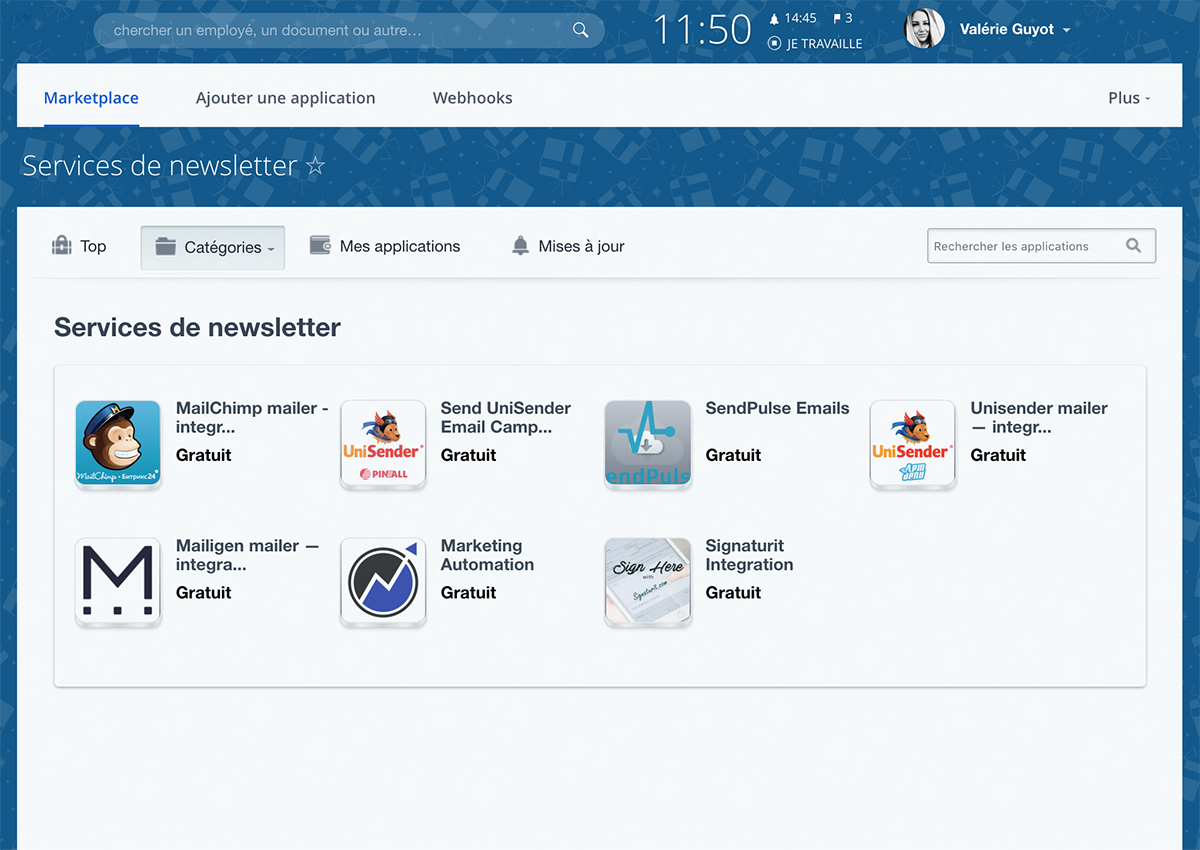Click the magnifier icon in global search

coord(580,30)
